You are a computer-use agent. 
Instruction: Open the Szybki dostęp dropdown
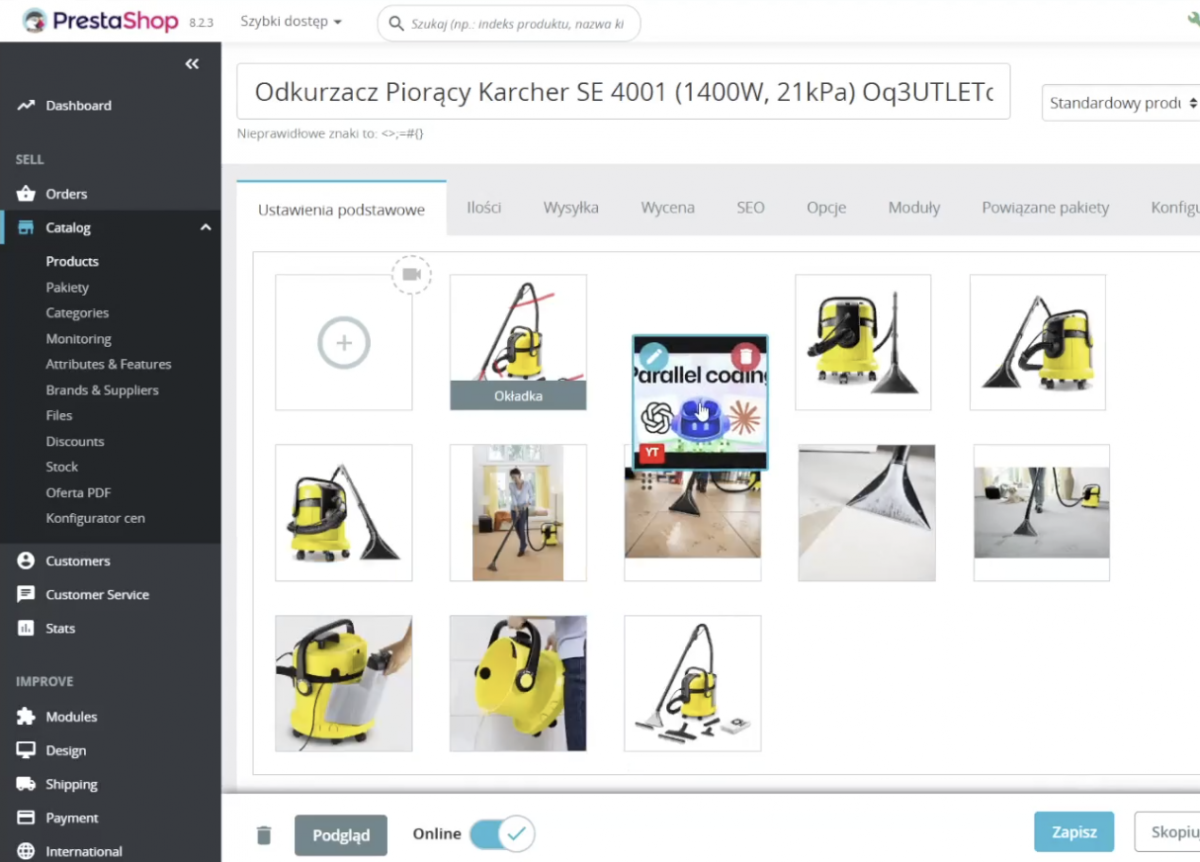point(291,22)
